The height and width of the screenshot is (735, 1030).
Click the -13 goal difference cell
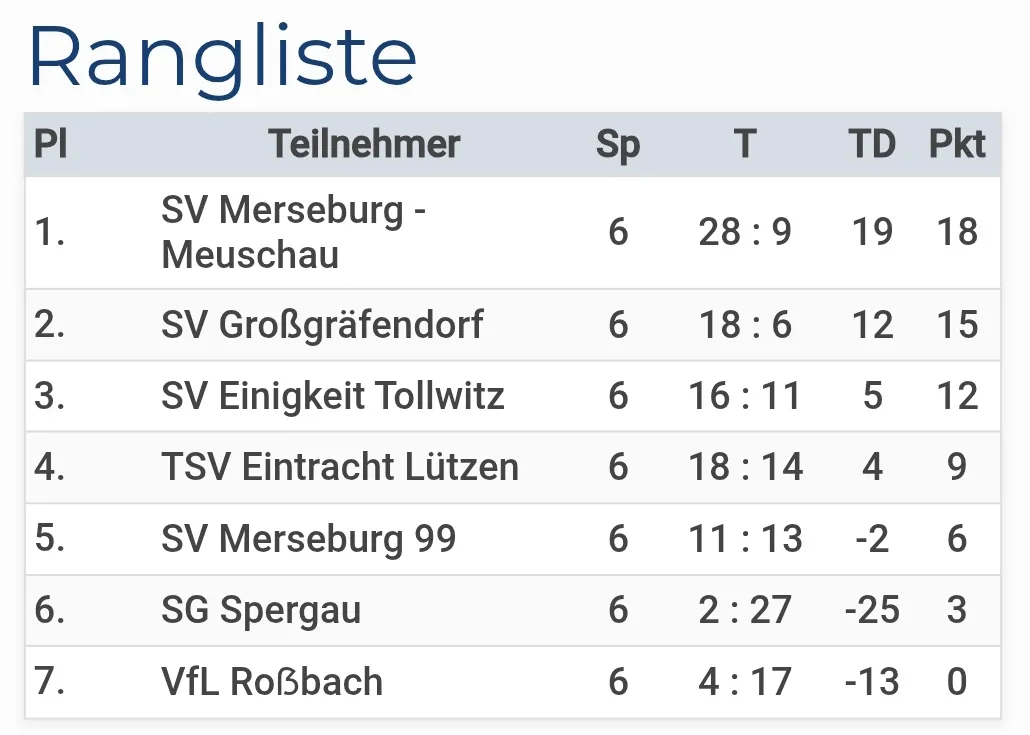click(872, 682)
